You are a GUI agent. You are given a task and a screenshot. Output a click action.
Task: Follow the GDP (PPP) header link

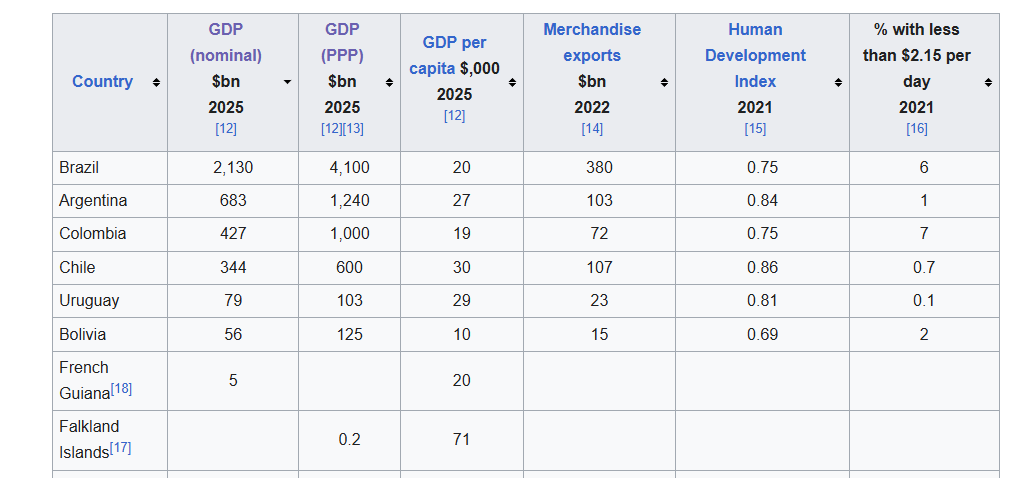point(342,43)
